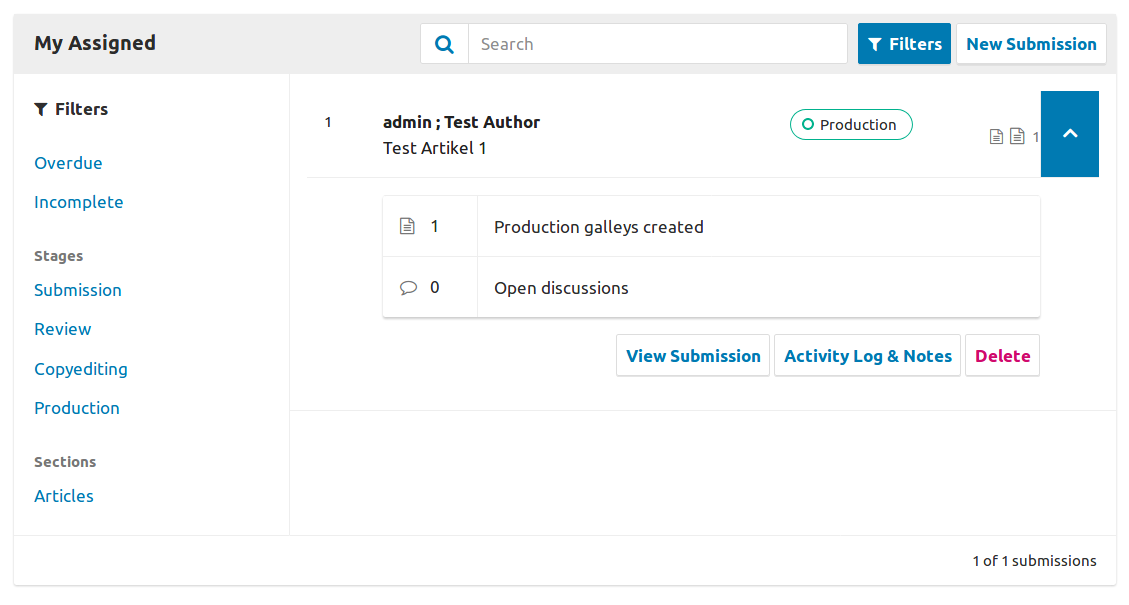Start a New Submission

1031,44
